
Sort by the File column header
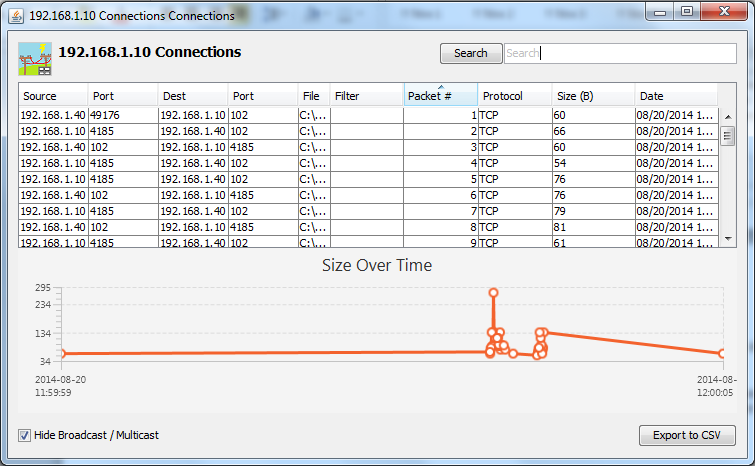pyautogui.click(x=314, y=96)
